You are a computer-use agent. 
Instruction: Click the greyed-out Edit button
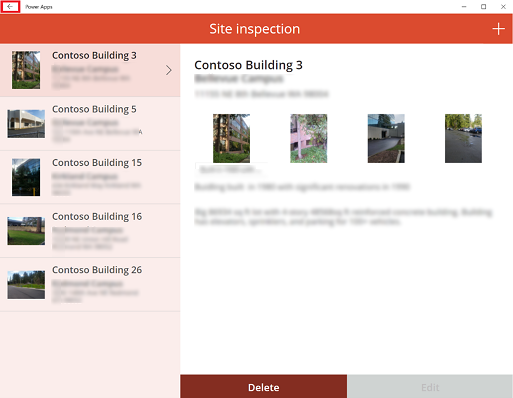pos(430,387)
